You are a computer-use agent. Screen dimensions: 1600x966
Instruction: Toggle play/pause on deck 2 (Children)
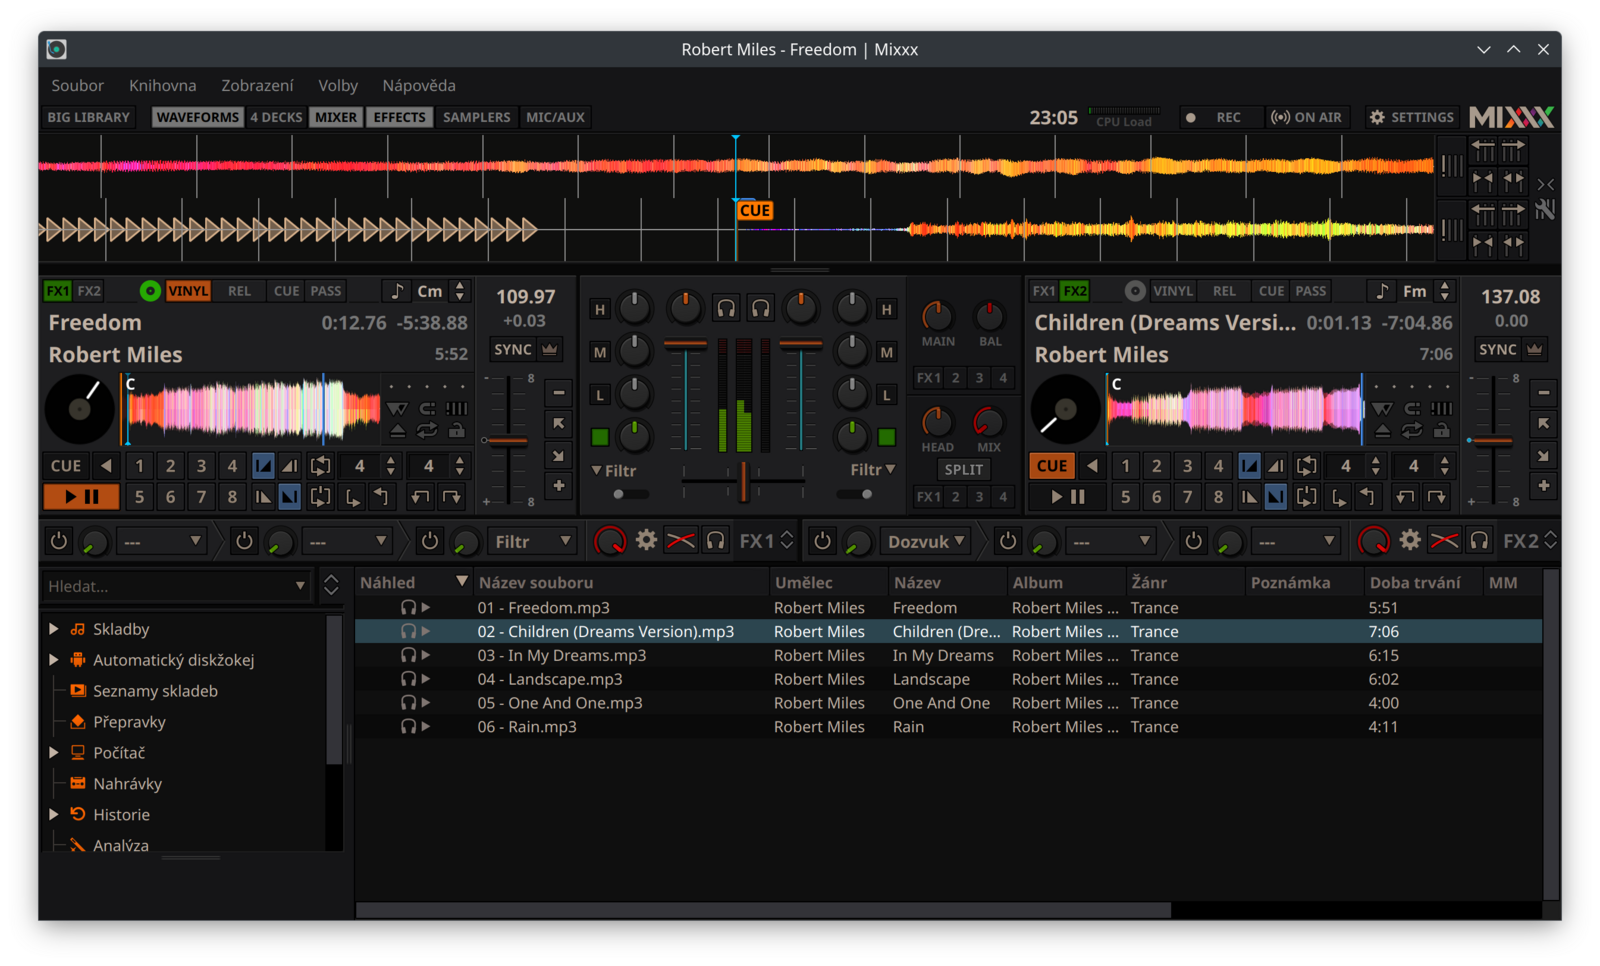1067,496
